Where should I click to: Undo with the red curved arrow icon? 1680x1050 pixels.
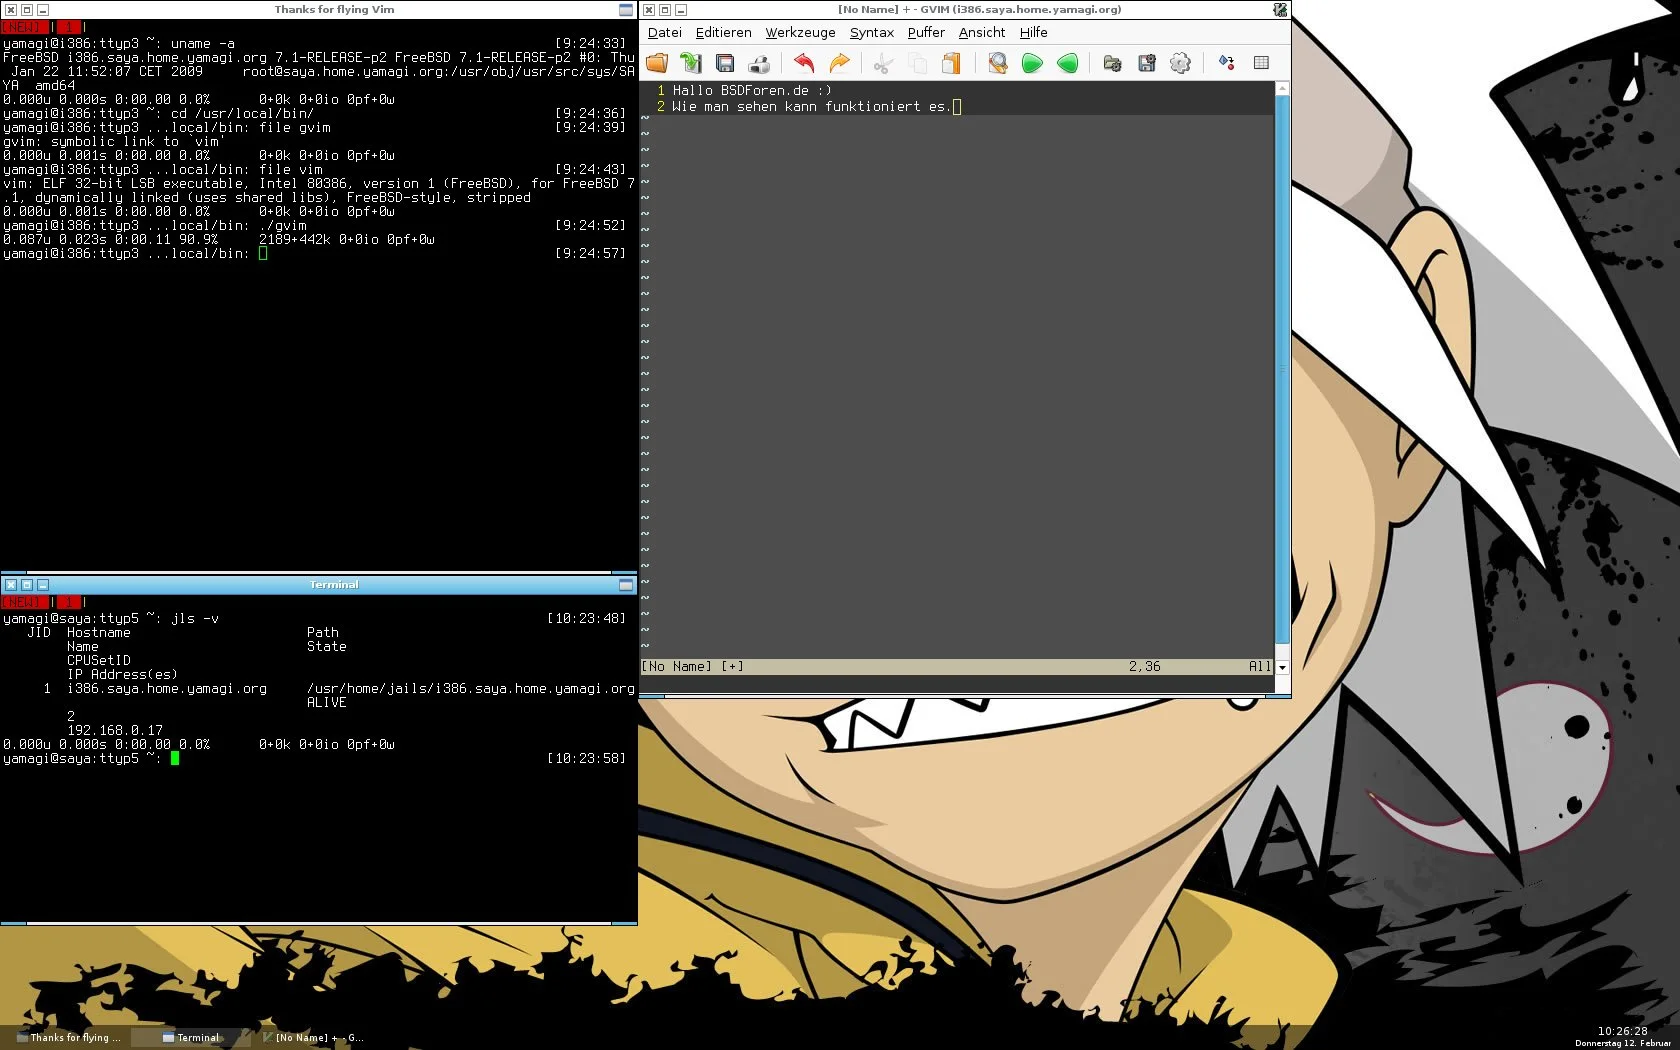pos(804,63)
